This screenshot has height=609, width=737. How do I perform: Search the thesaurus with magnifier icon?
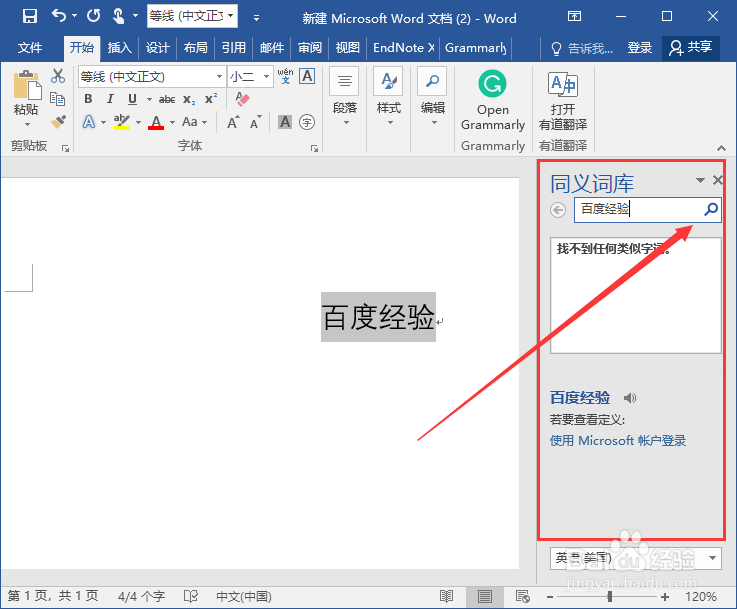coord(711,209)
